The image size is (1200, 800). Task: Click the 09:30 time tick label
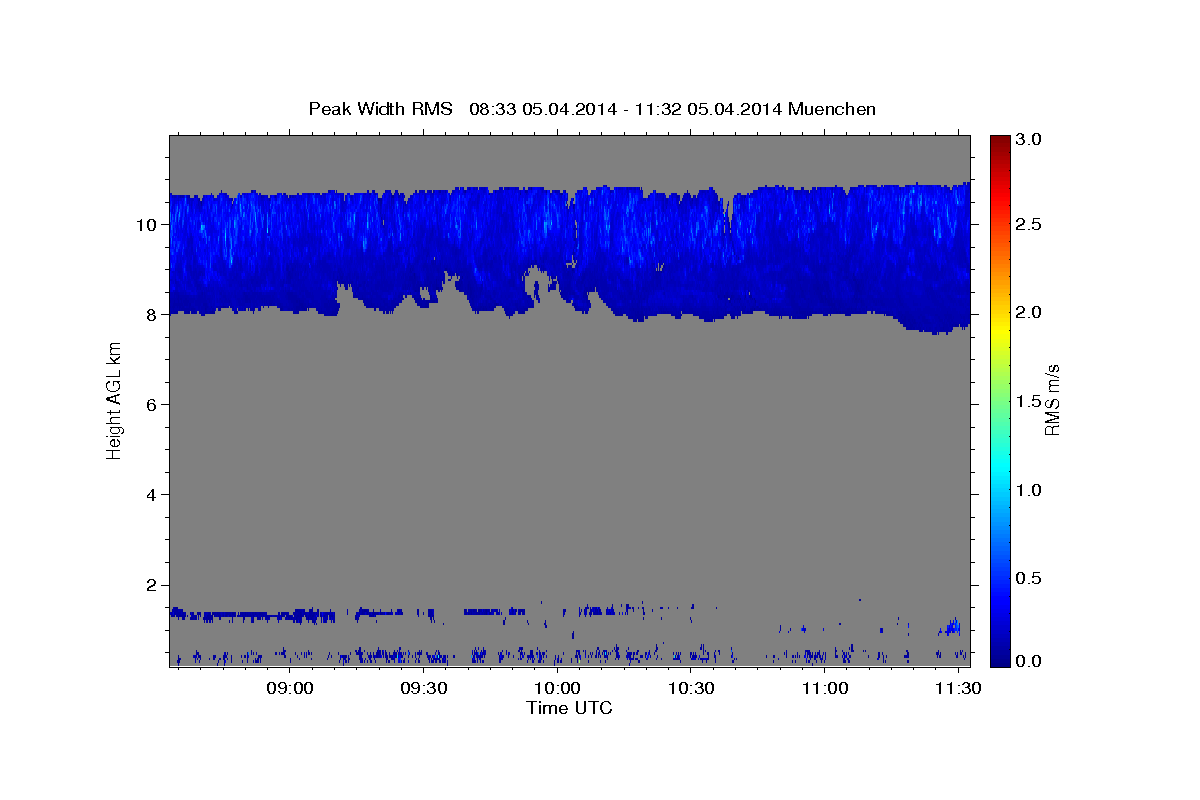tap(424, 689)
